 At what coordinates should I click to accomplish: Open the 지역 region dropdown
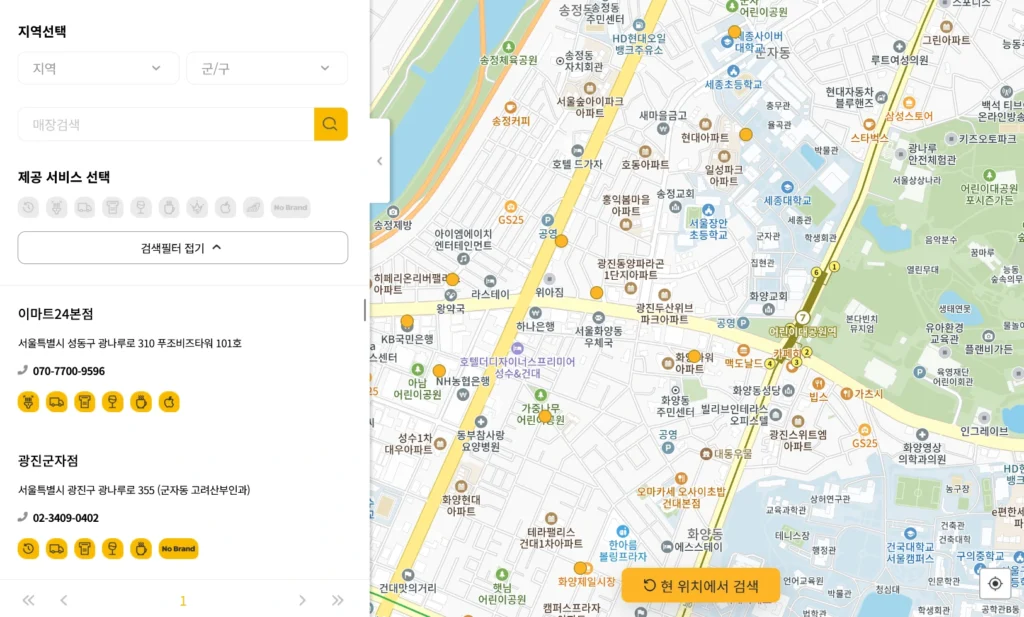(x=98, y=68)
